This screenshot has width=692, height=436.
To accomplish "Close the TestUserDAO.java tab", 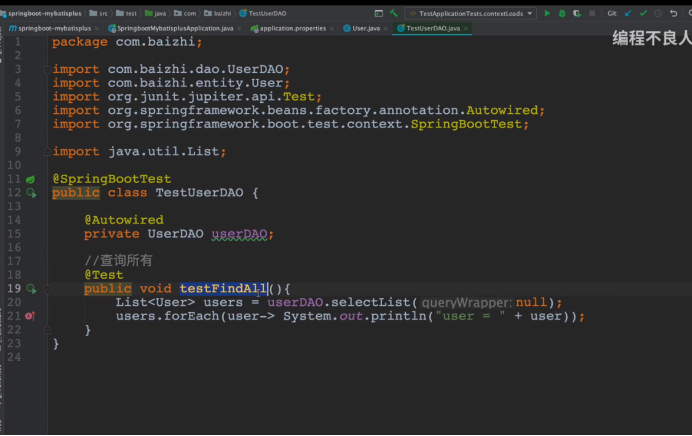I will point(468,28).
